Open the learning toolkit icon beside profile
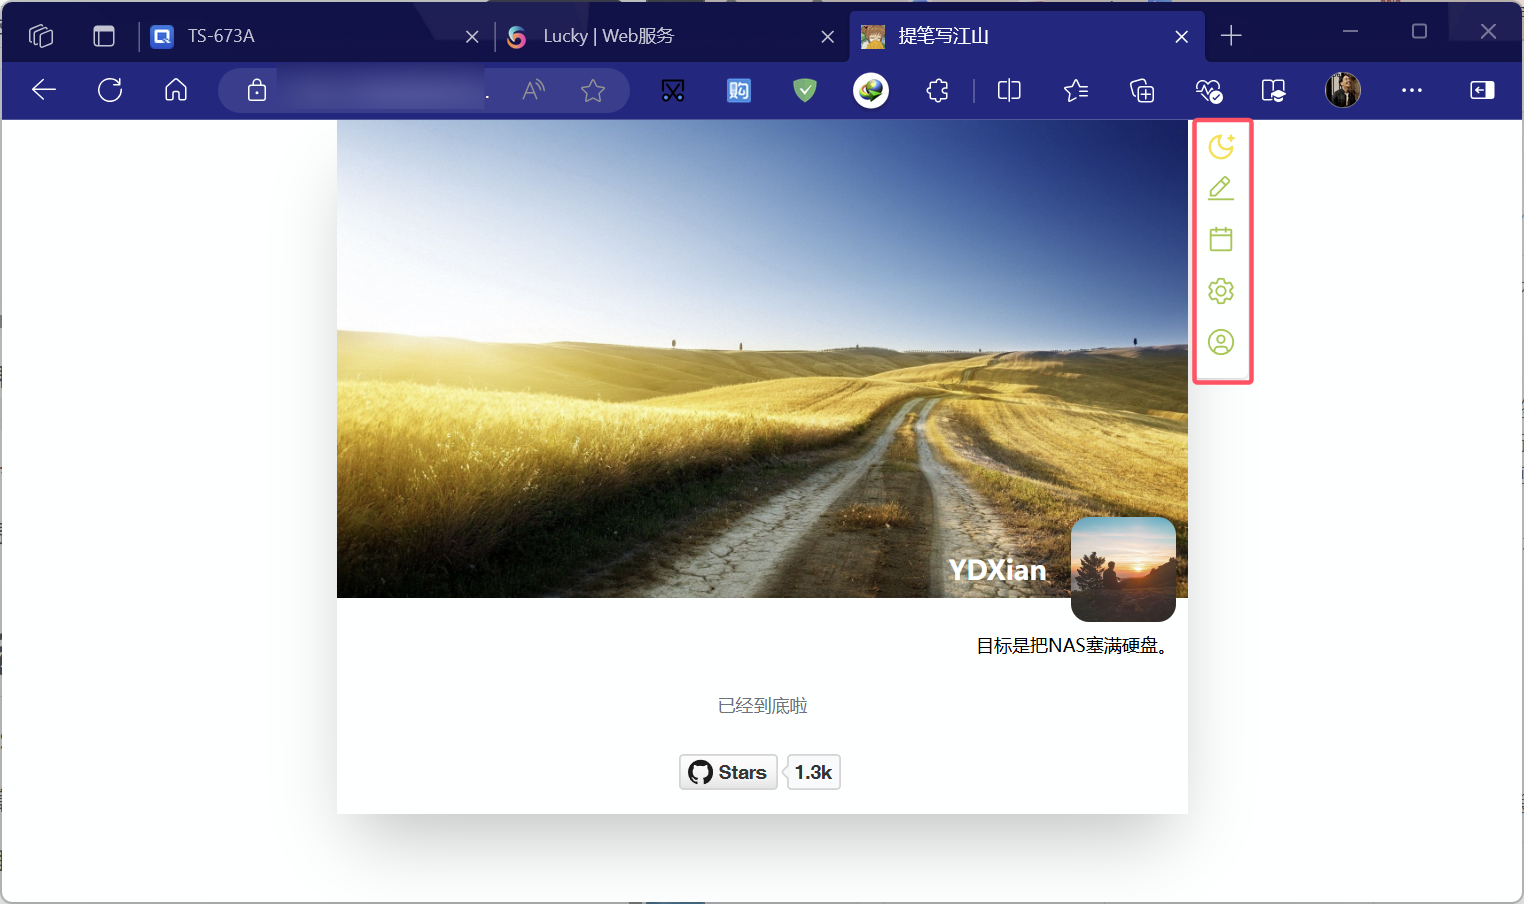 point(1274,91)
